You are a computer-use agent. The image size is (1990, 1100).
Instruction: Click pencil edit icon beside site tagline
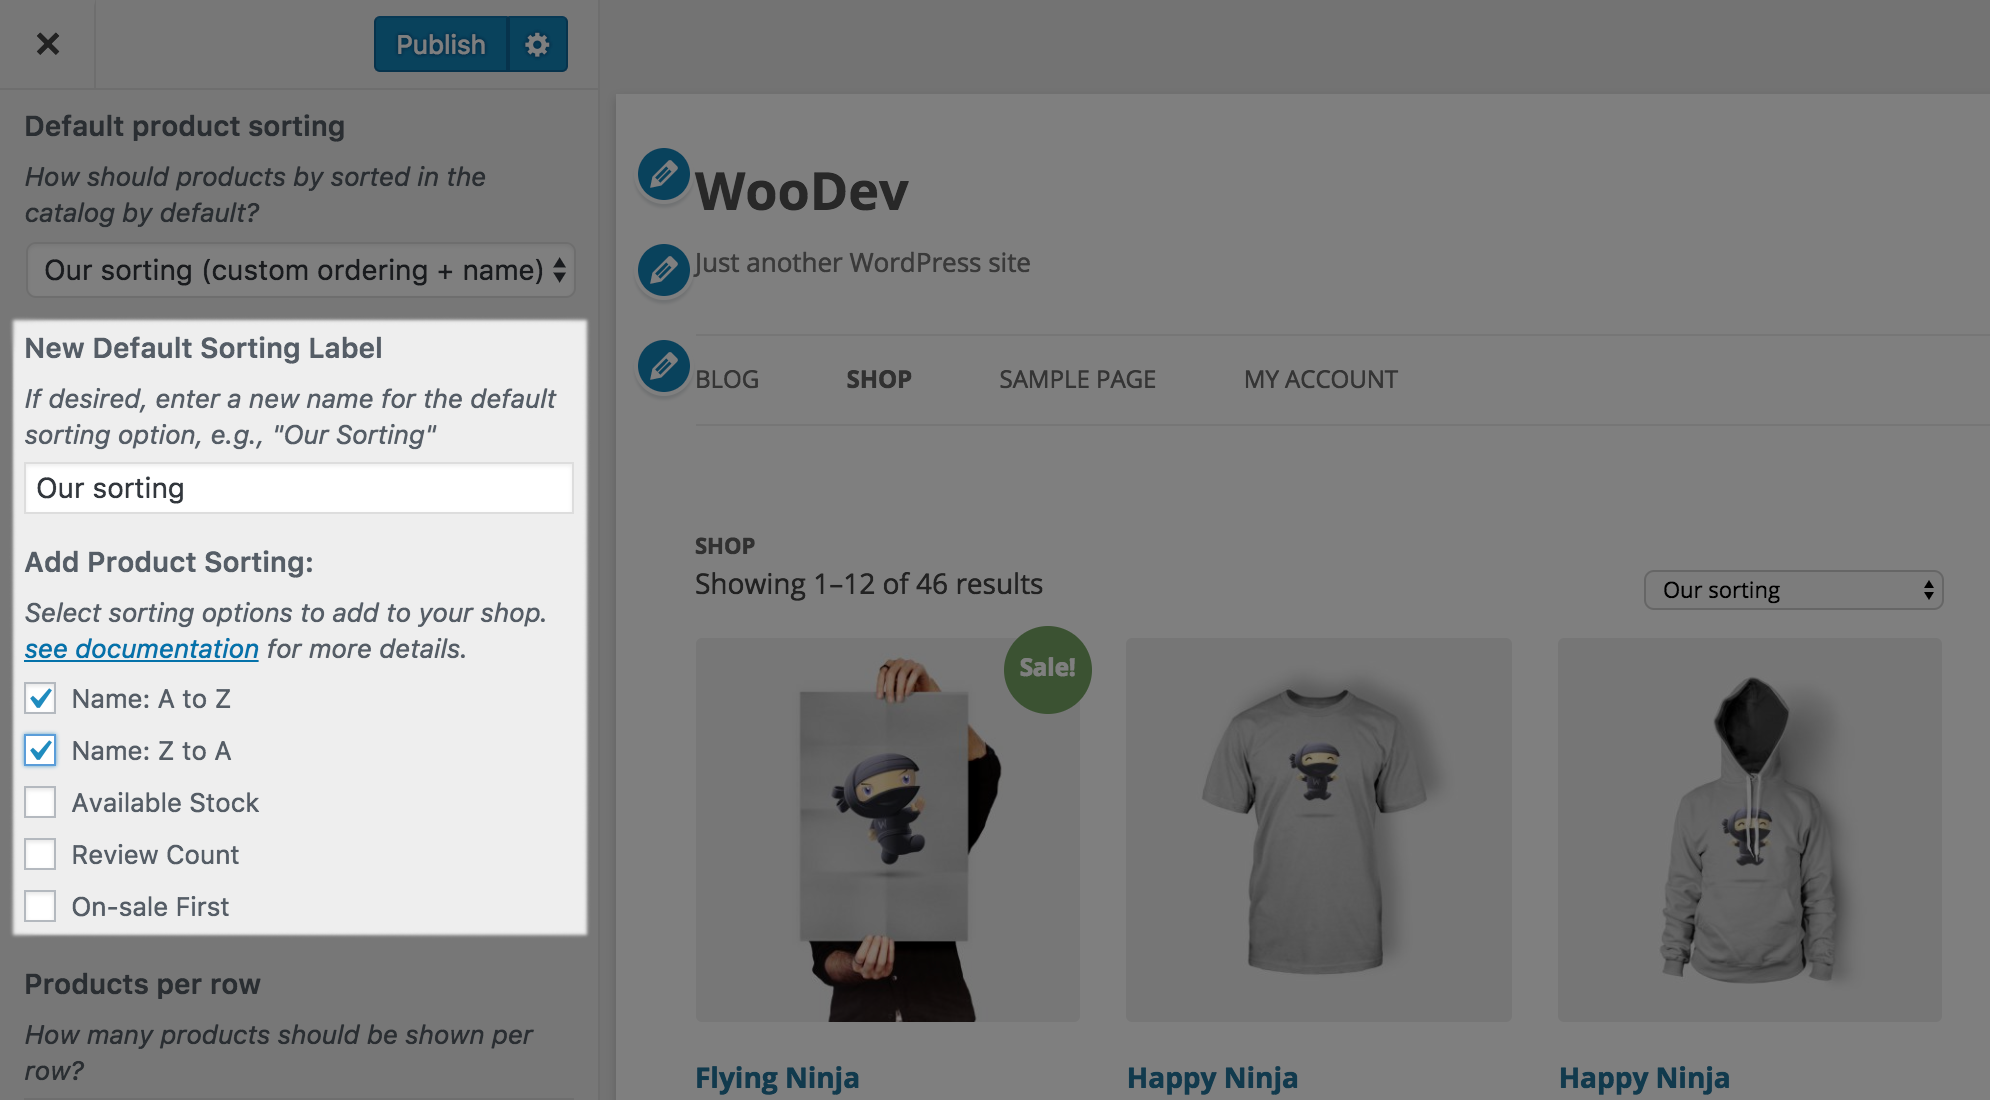[663, 269]
